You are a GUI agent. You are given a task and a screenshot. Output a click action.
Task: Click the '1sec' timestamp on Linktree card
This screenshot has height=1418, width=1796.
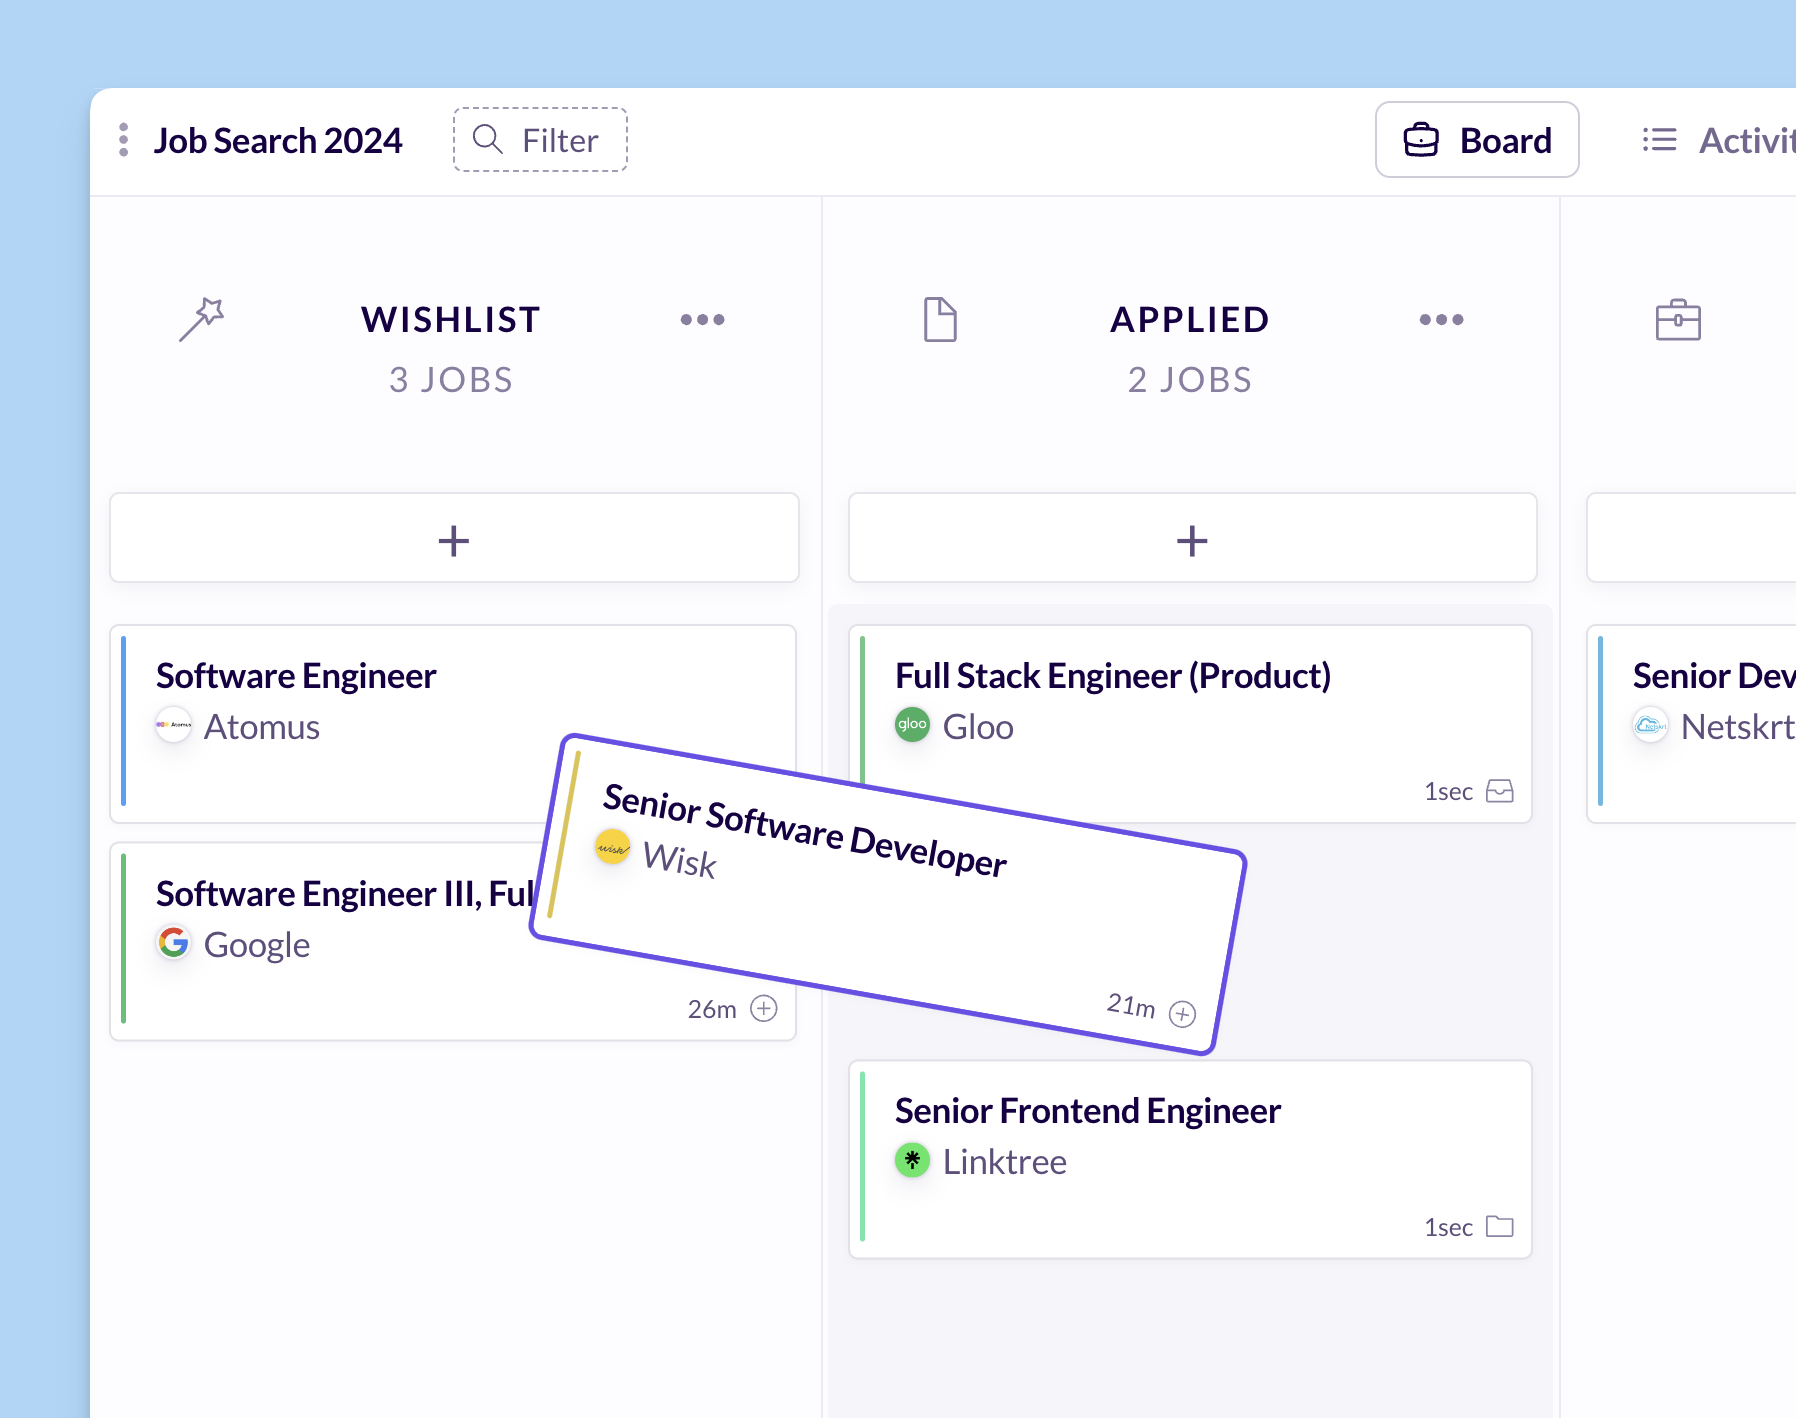(x=1449, y=1227)
